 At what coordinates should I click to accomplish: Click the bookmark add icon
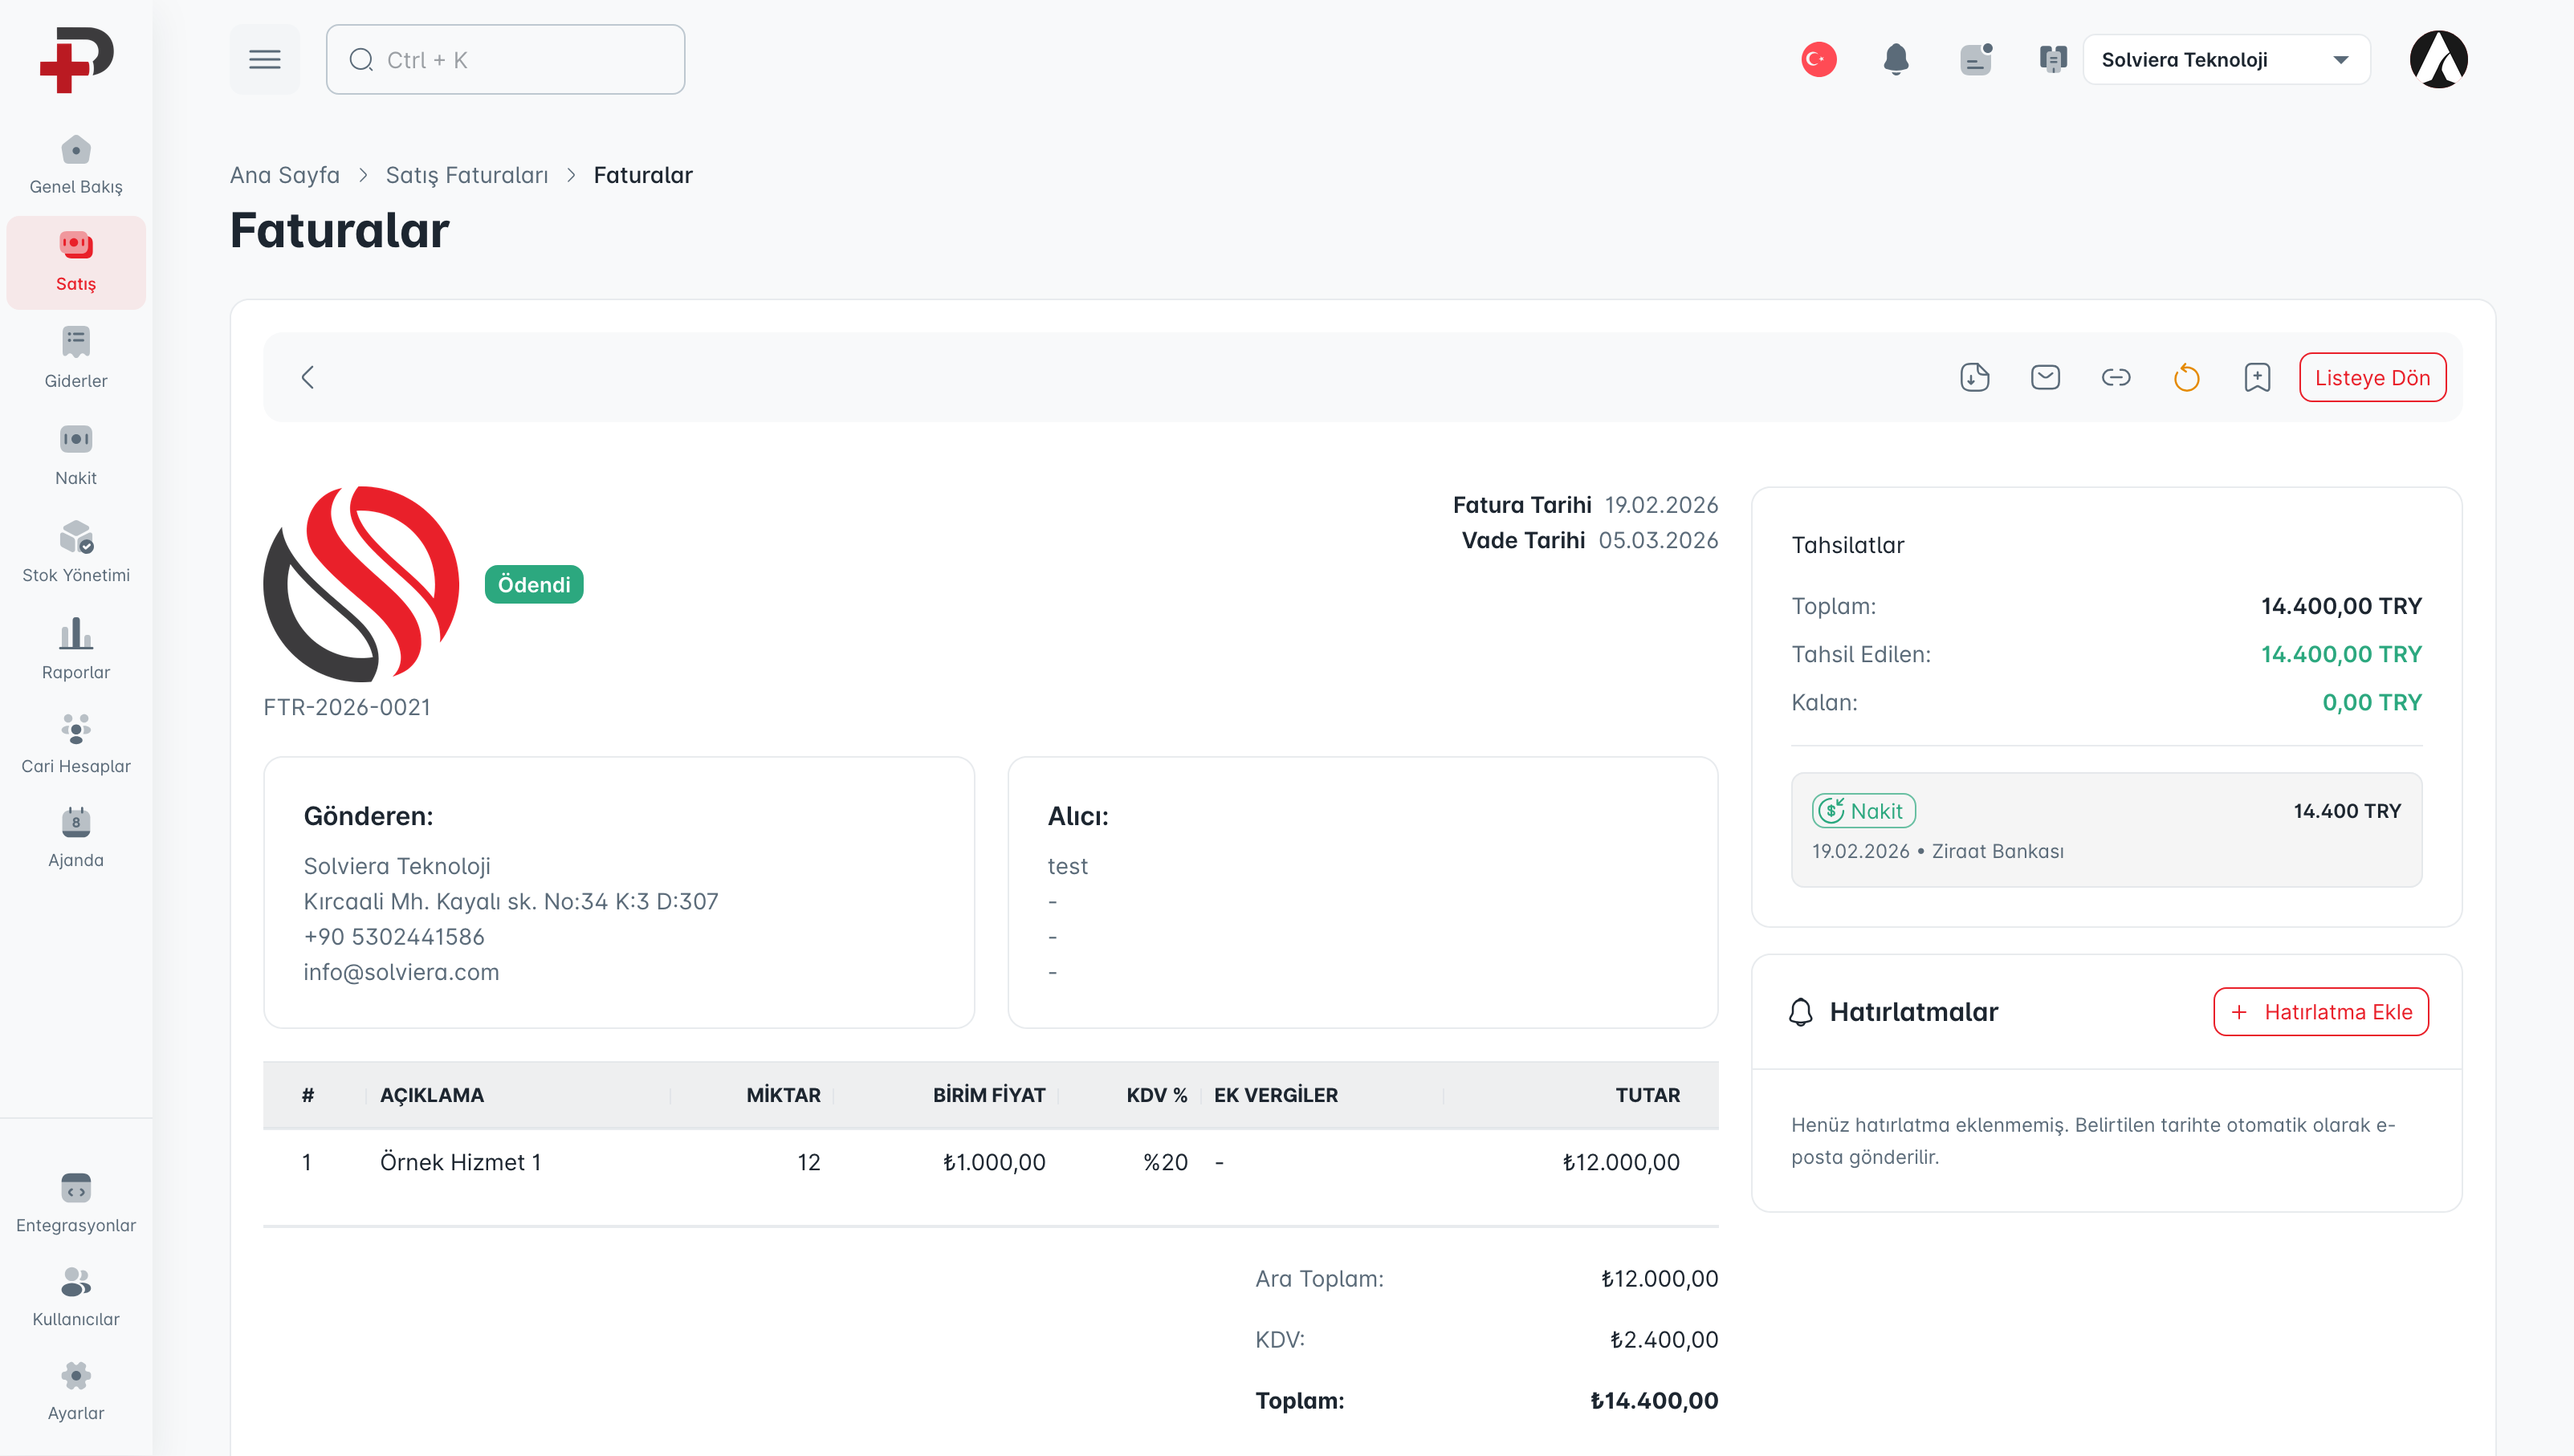[x=2257, y=377]
